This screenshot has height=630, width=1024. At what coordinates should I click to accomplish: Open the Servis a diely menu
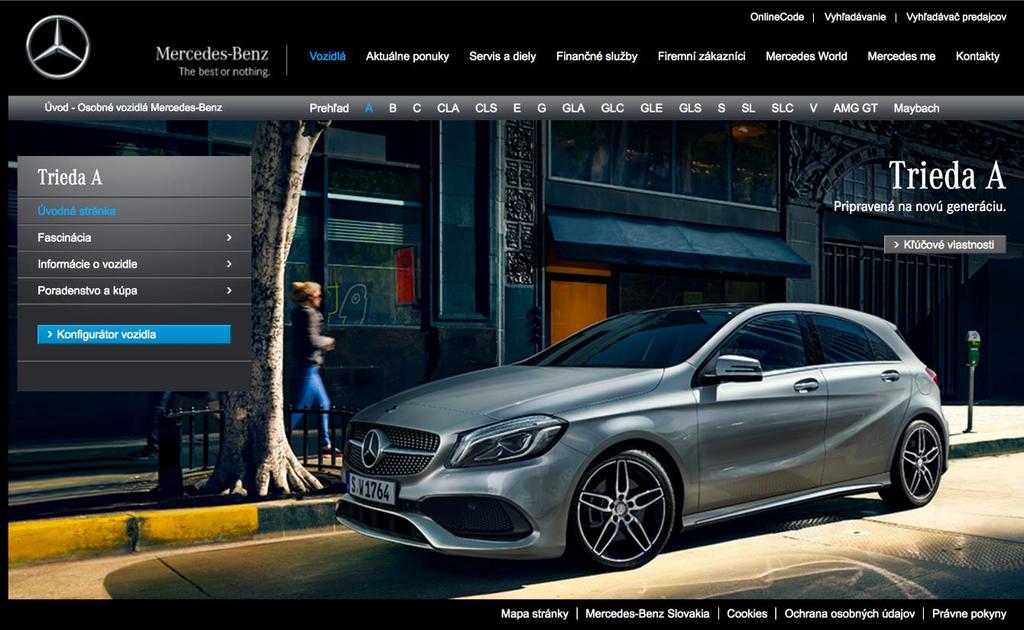tap(502, 56)
